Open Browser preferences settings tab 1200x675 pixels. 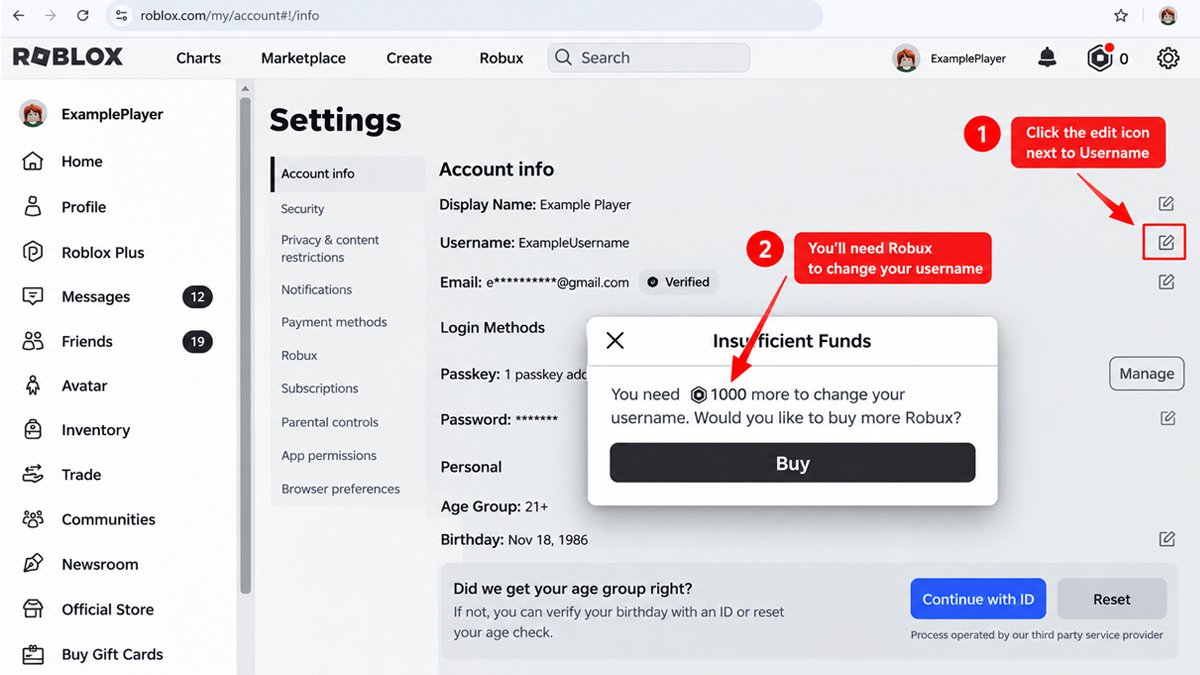pos(340,489)
